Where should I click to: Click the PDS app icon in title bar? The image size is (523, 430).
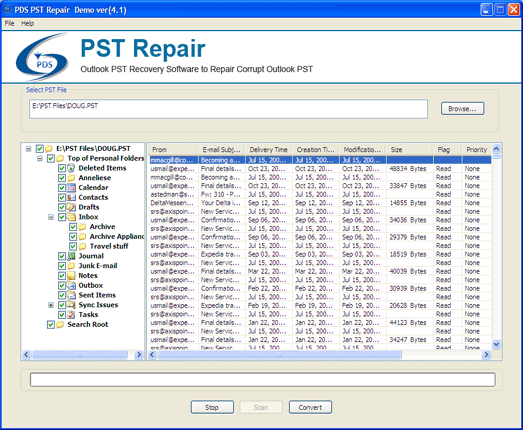point(8,10)
